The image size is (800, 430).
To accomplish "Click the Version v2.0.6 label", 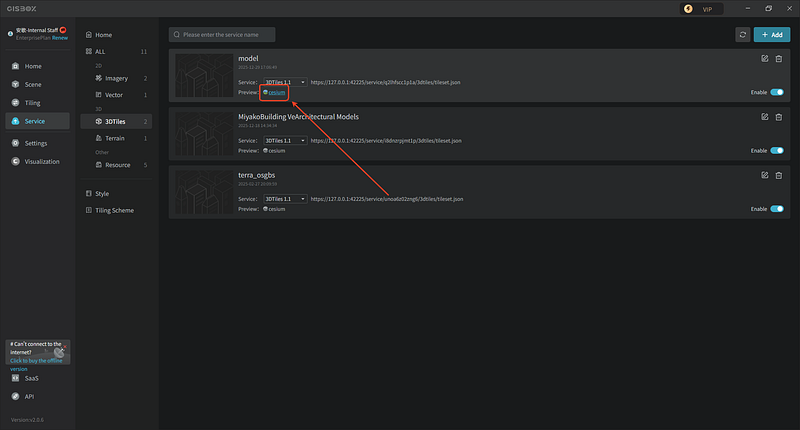I will click(x=27, y=420).
